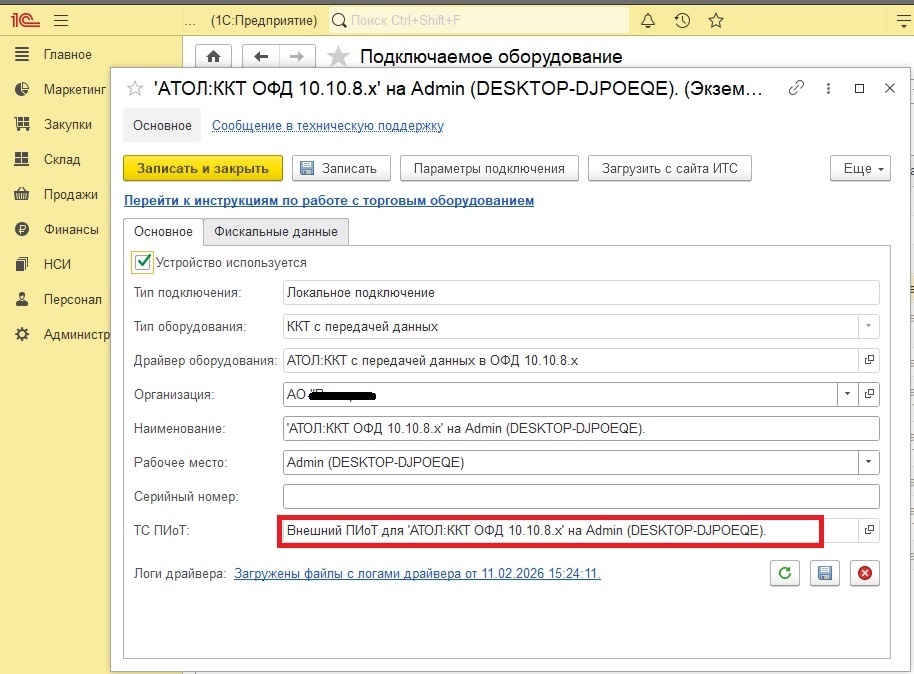Open the Закупки section
This screenshot has height=674, width=914.
click(x=54, y=124)
